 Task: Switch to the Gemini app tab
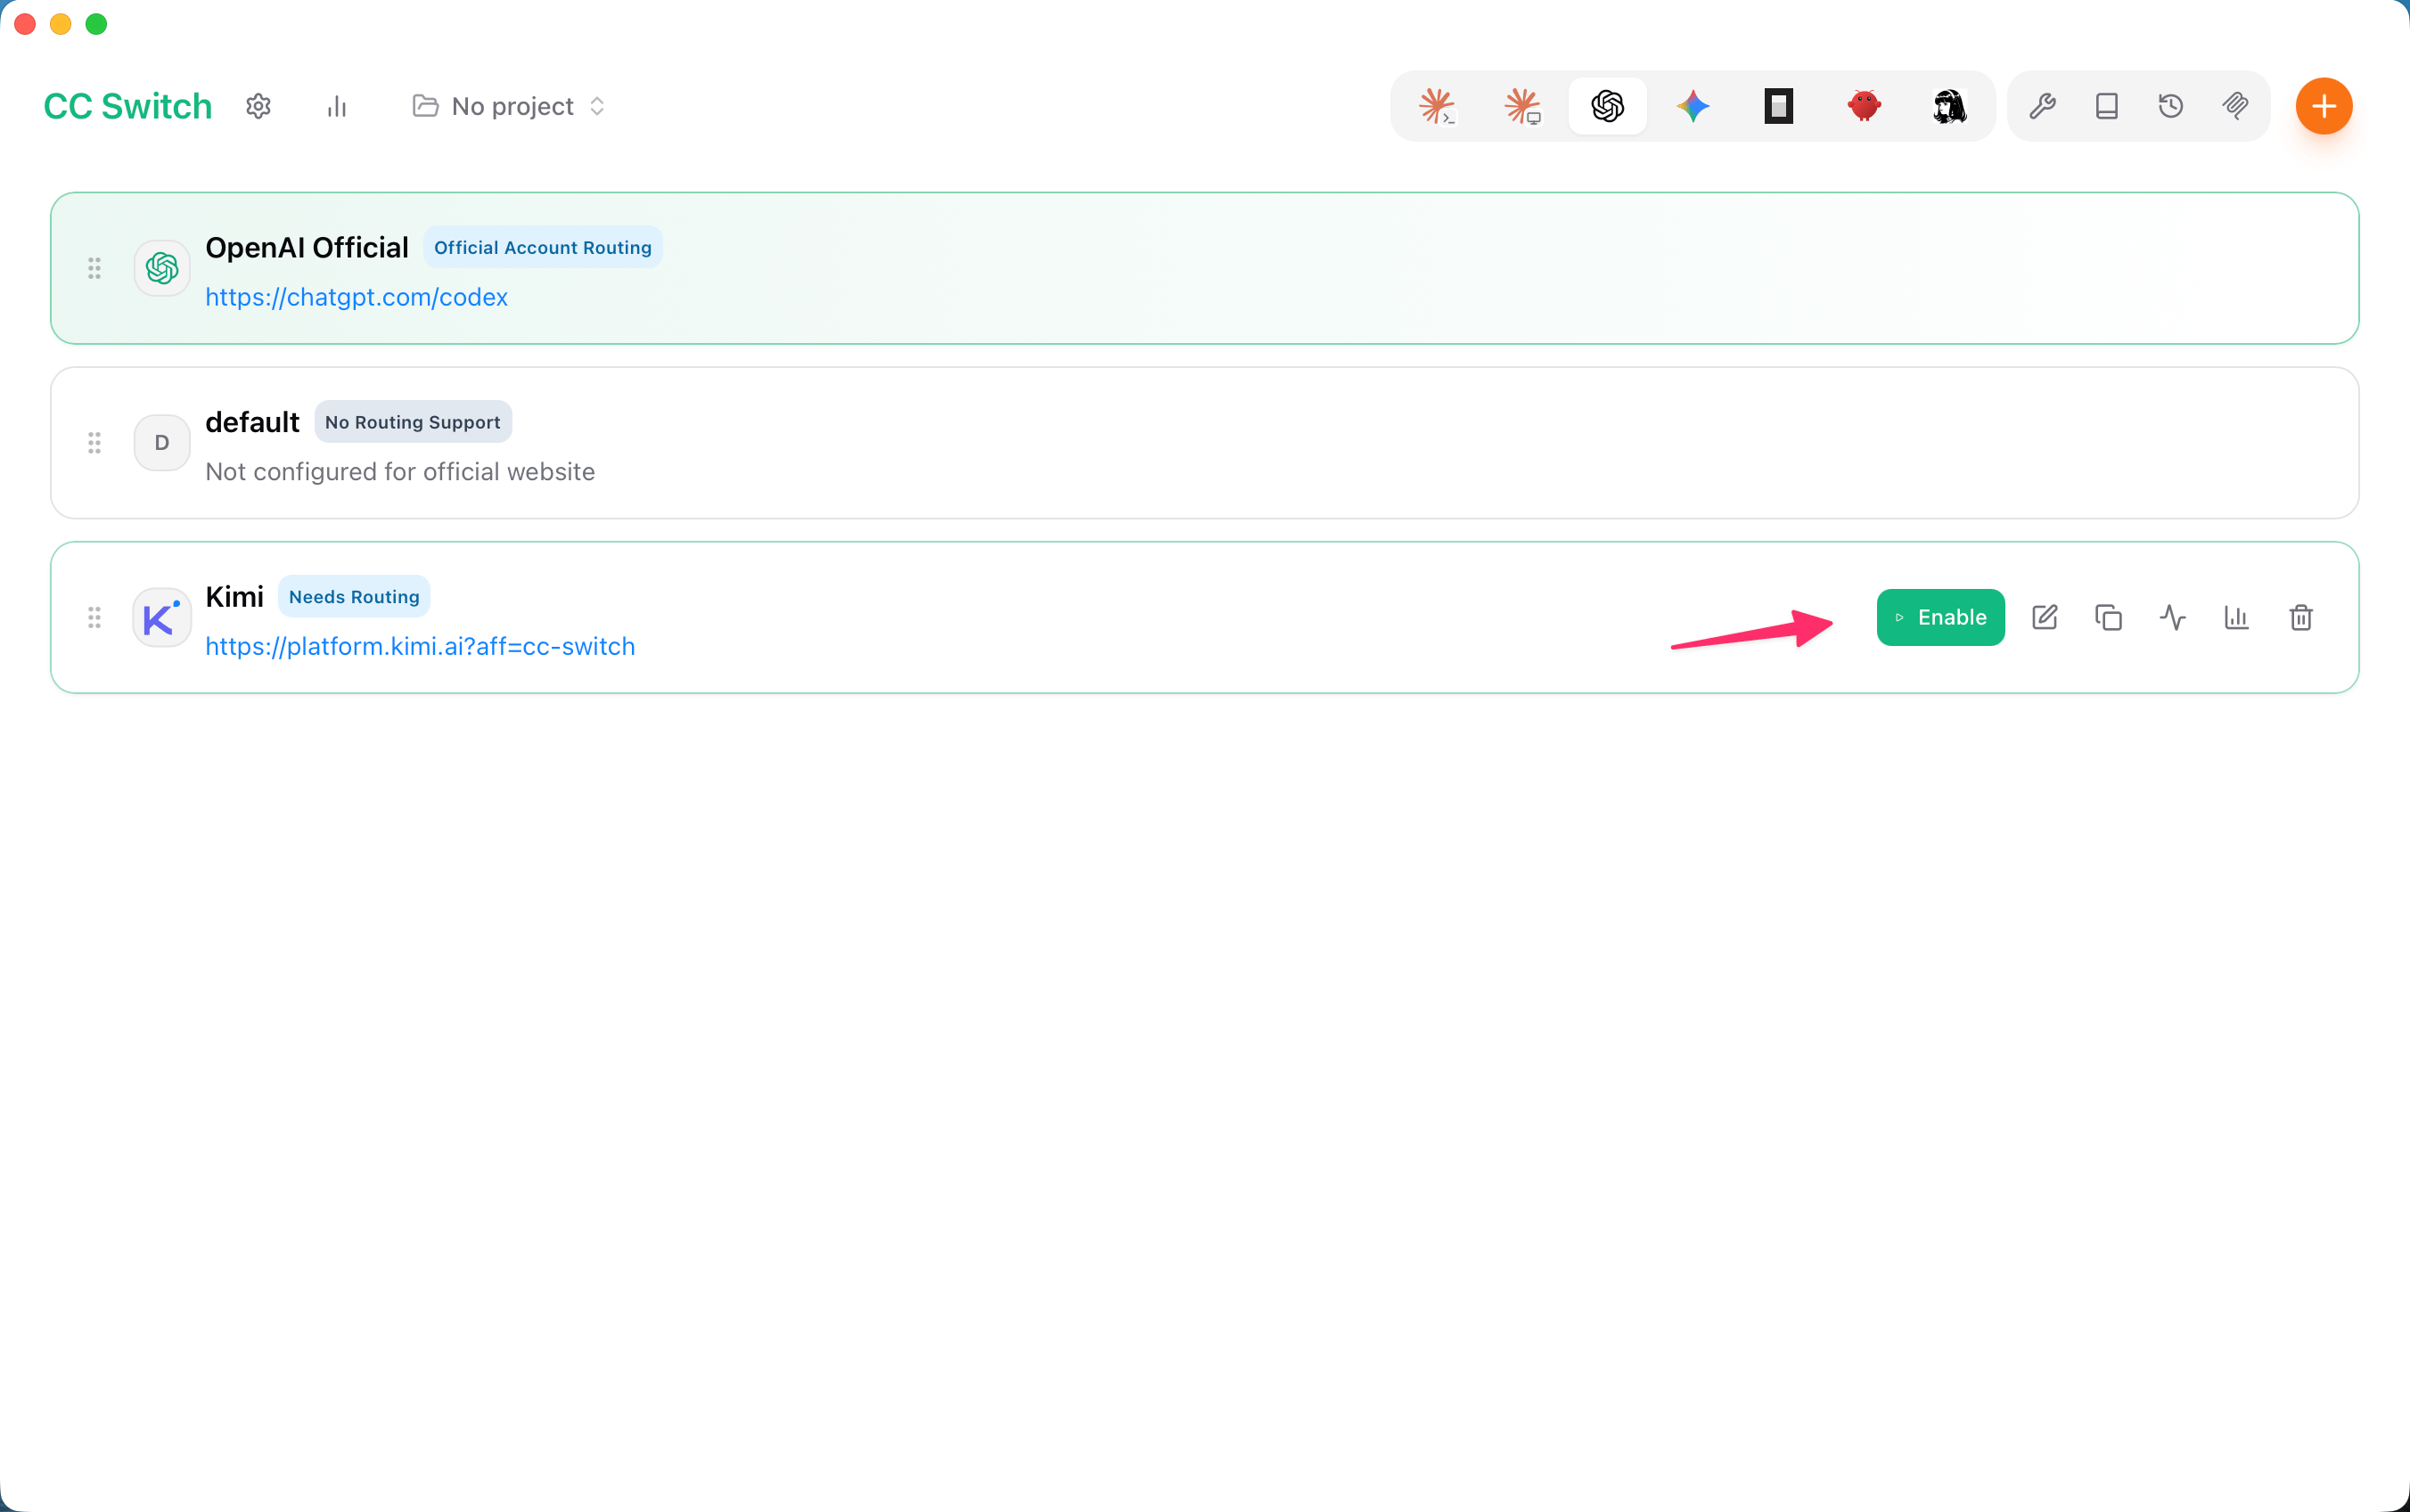(x=1693, y=106)
